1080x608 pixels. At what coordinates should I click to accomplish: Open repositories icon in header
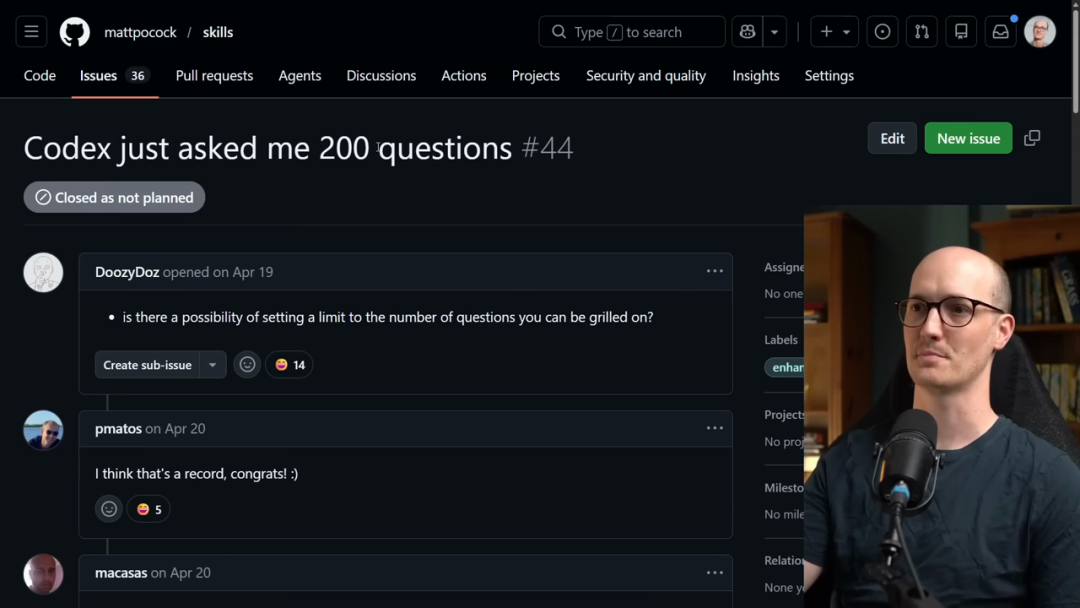pyautogui.click(x=961, y=32)
